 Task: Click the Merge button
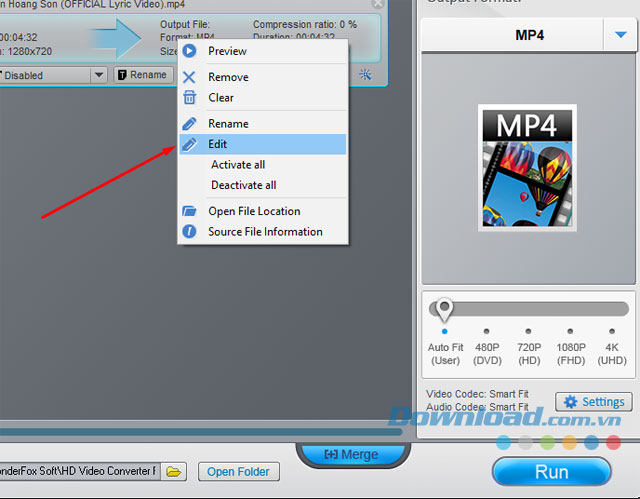[x=353, y=454]
